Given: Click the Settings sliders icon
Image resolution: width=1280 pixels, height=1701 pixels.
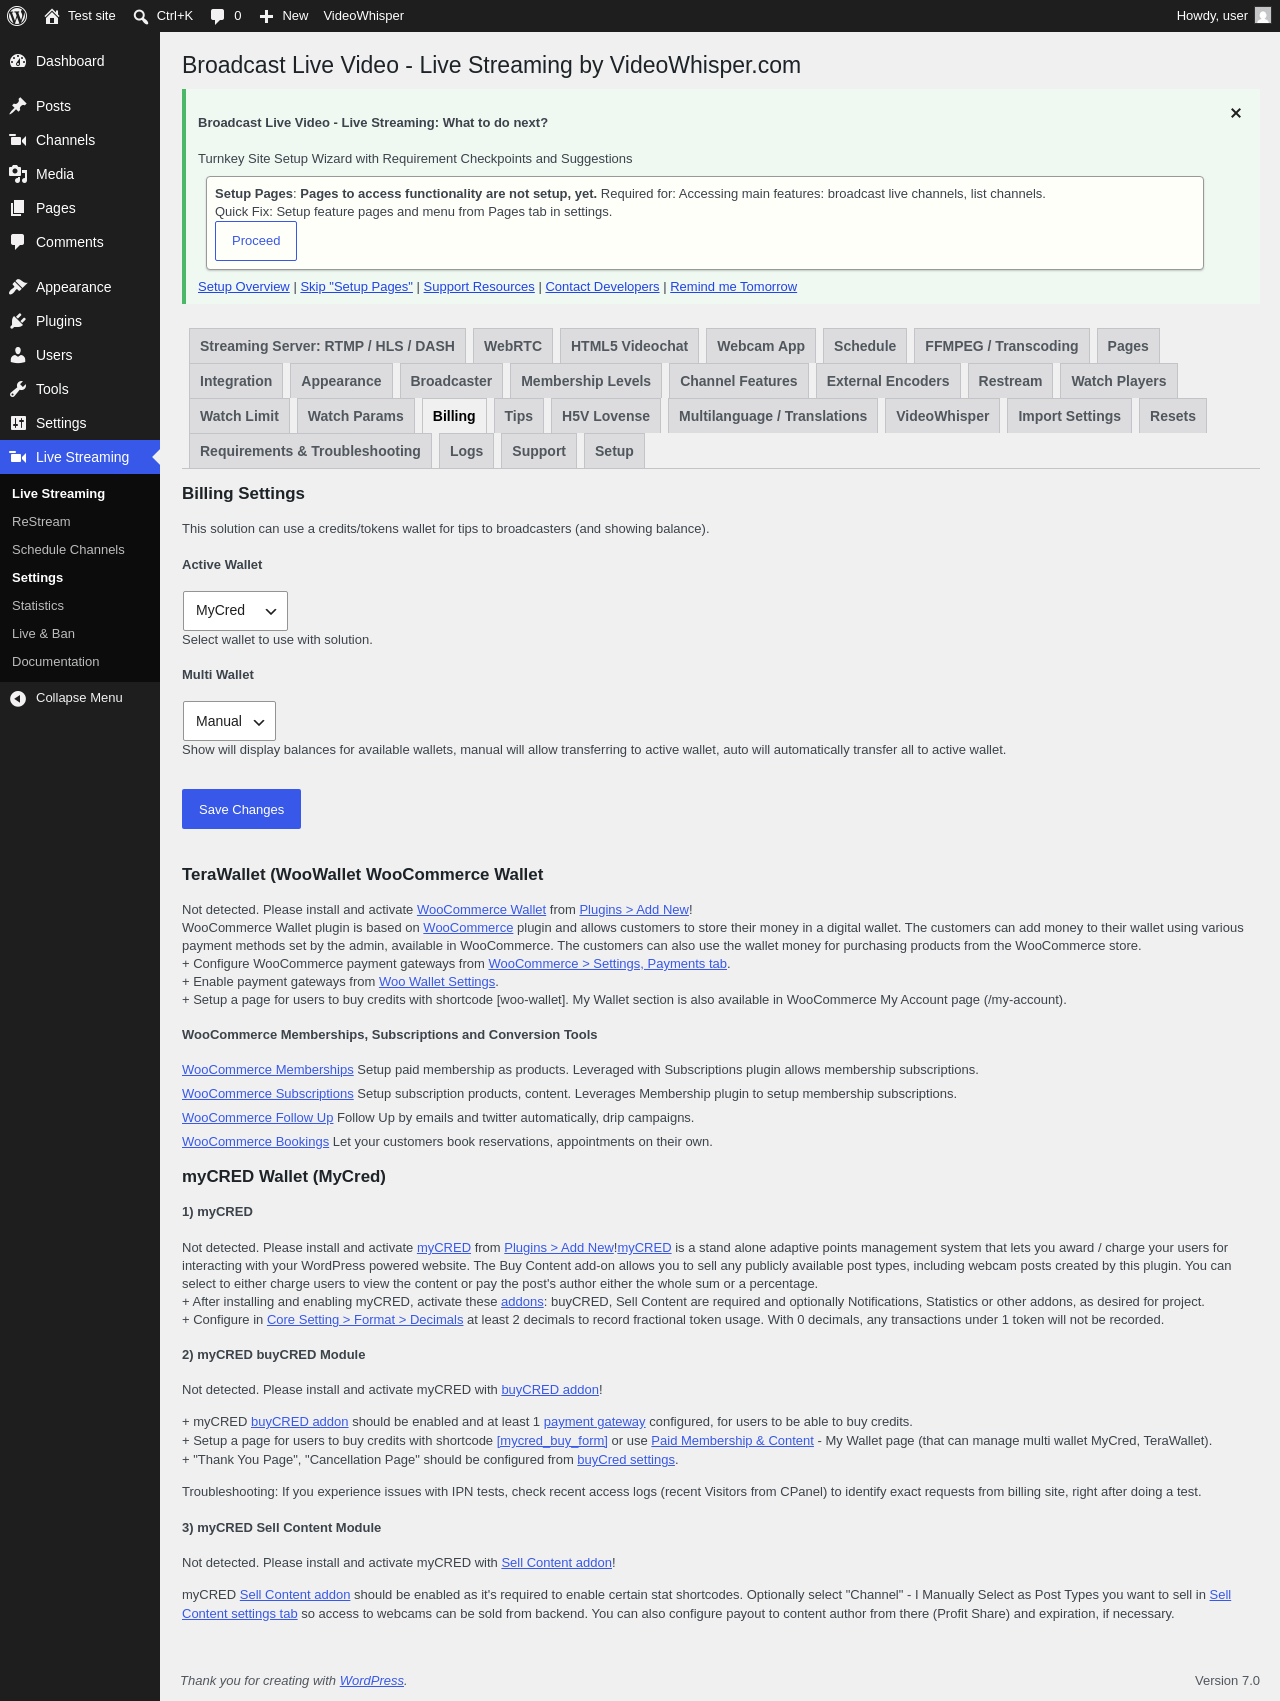Looking at the screenshot, I should point(18,423).
